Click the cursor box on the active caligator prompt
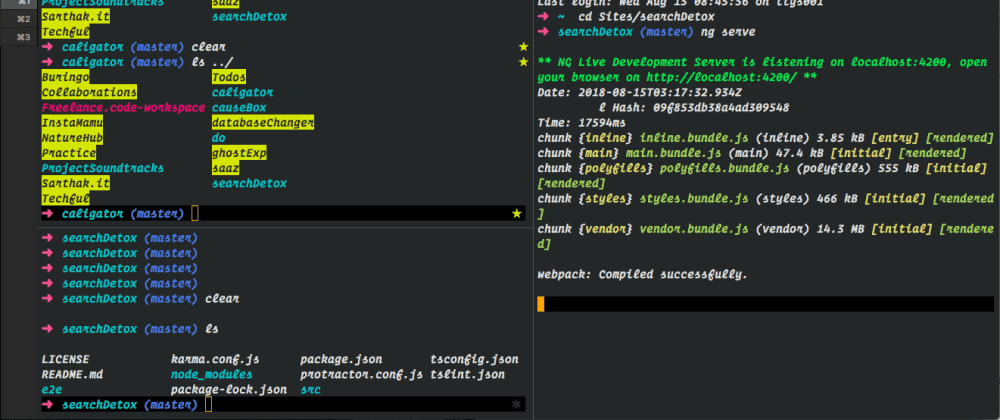The height and width of the screenshot is (420, 1000). (195, 214)
